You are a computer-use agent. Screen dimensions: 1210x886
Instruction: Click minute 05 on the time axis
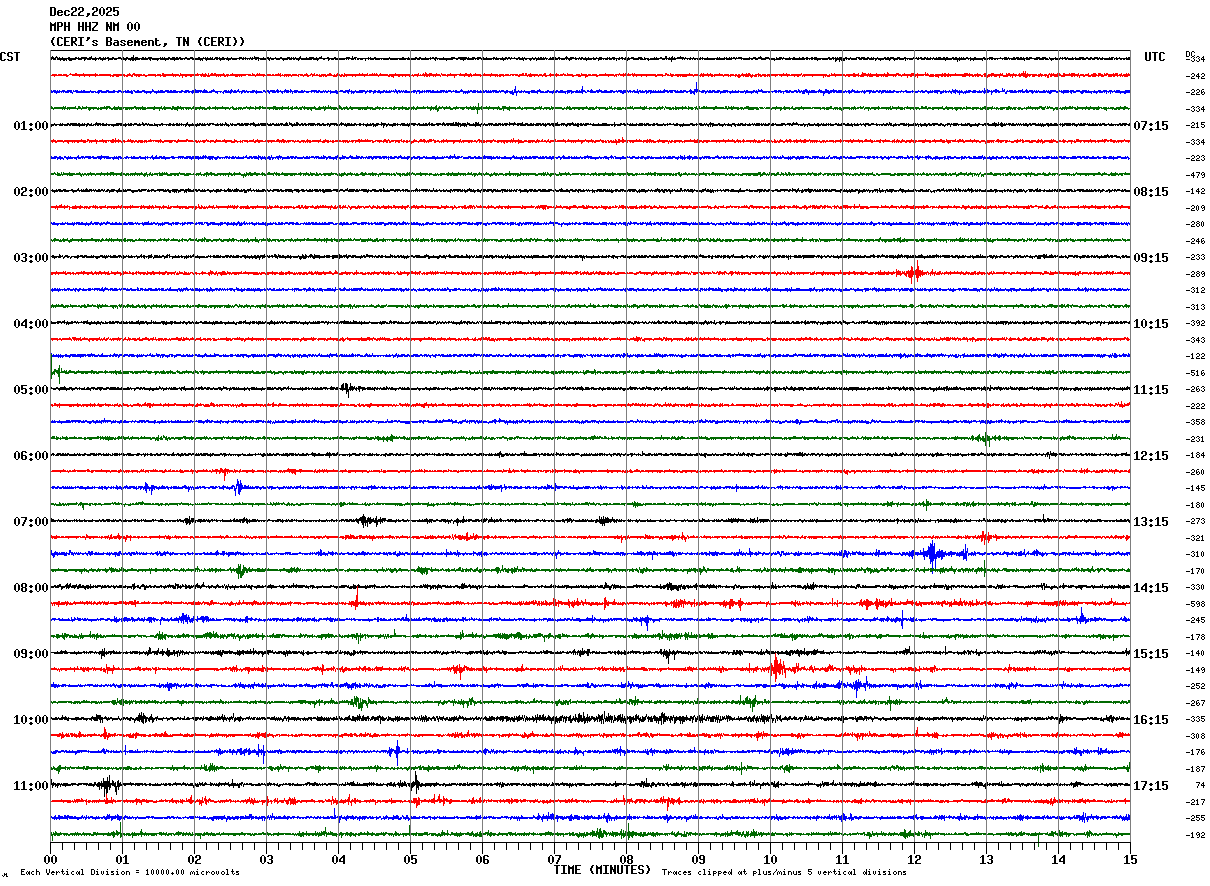[410, 859]
